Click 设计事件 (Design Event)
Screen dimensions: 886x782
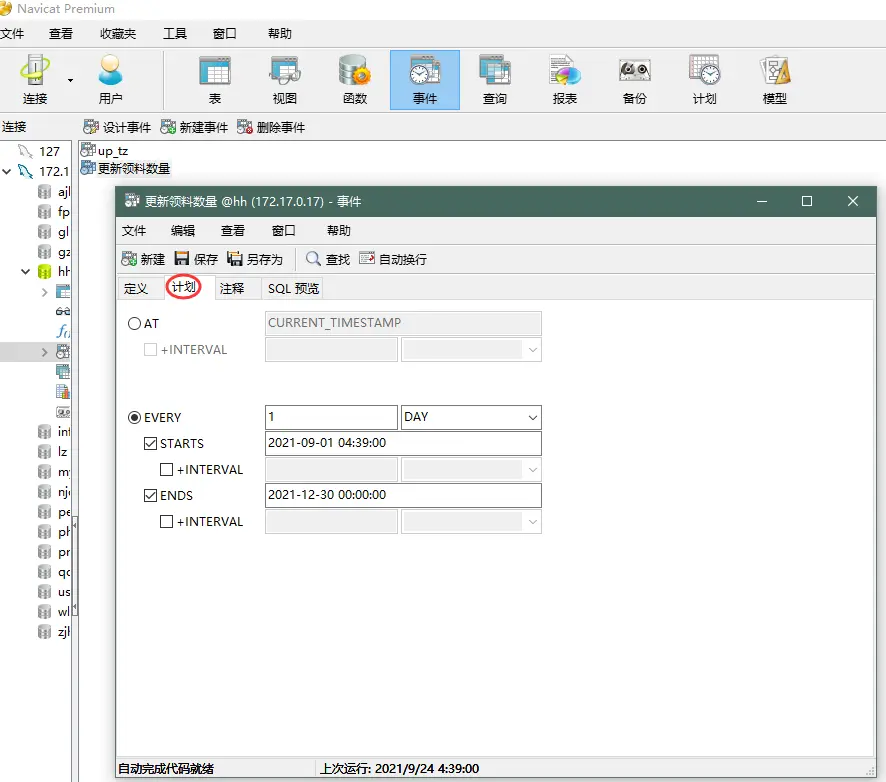[117, 127]
